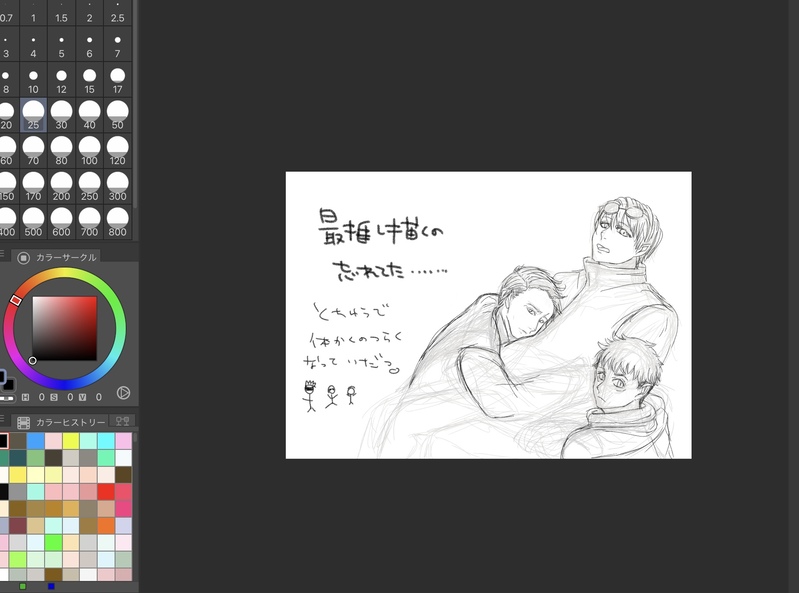This screenshot has height=593, width=799.
Task: Select the black sub color chip
Action: click(x=9, y=384)
